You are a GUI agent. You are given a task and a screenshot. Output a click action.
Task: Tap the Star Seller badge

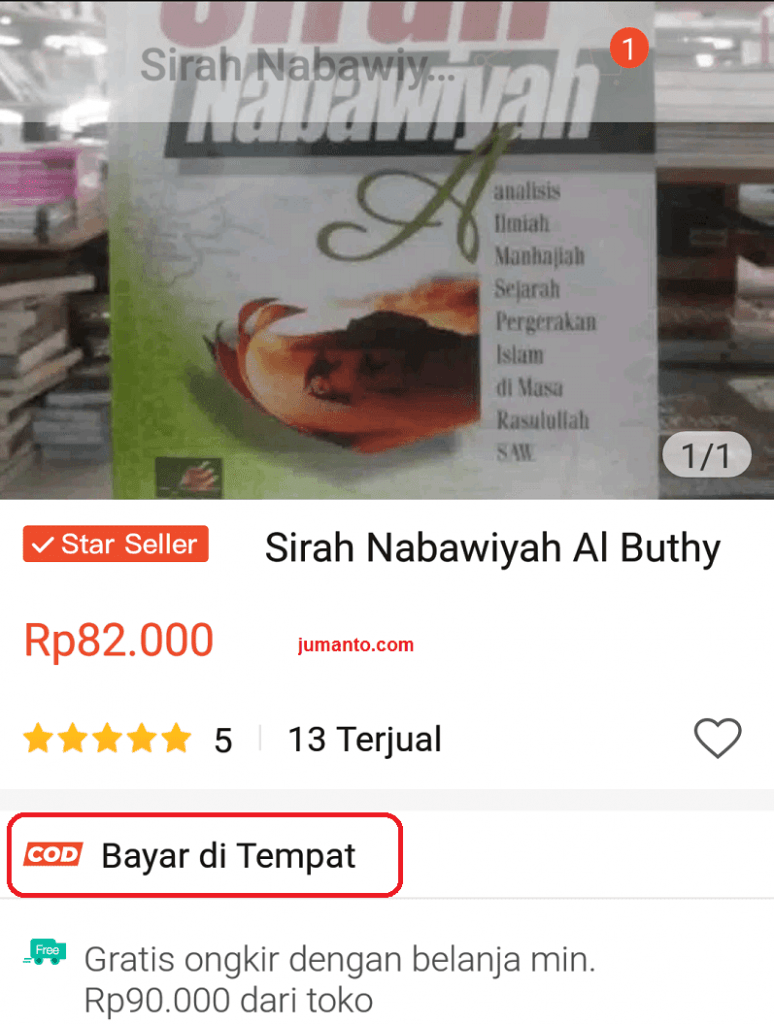116,543
